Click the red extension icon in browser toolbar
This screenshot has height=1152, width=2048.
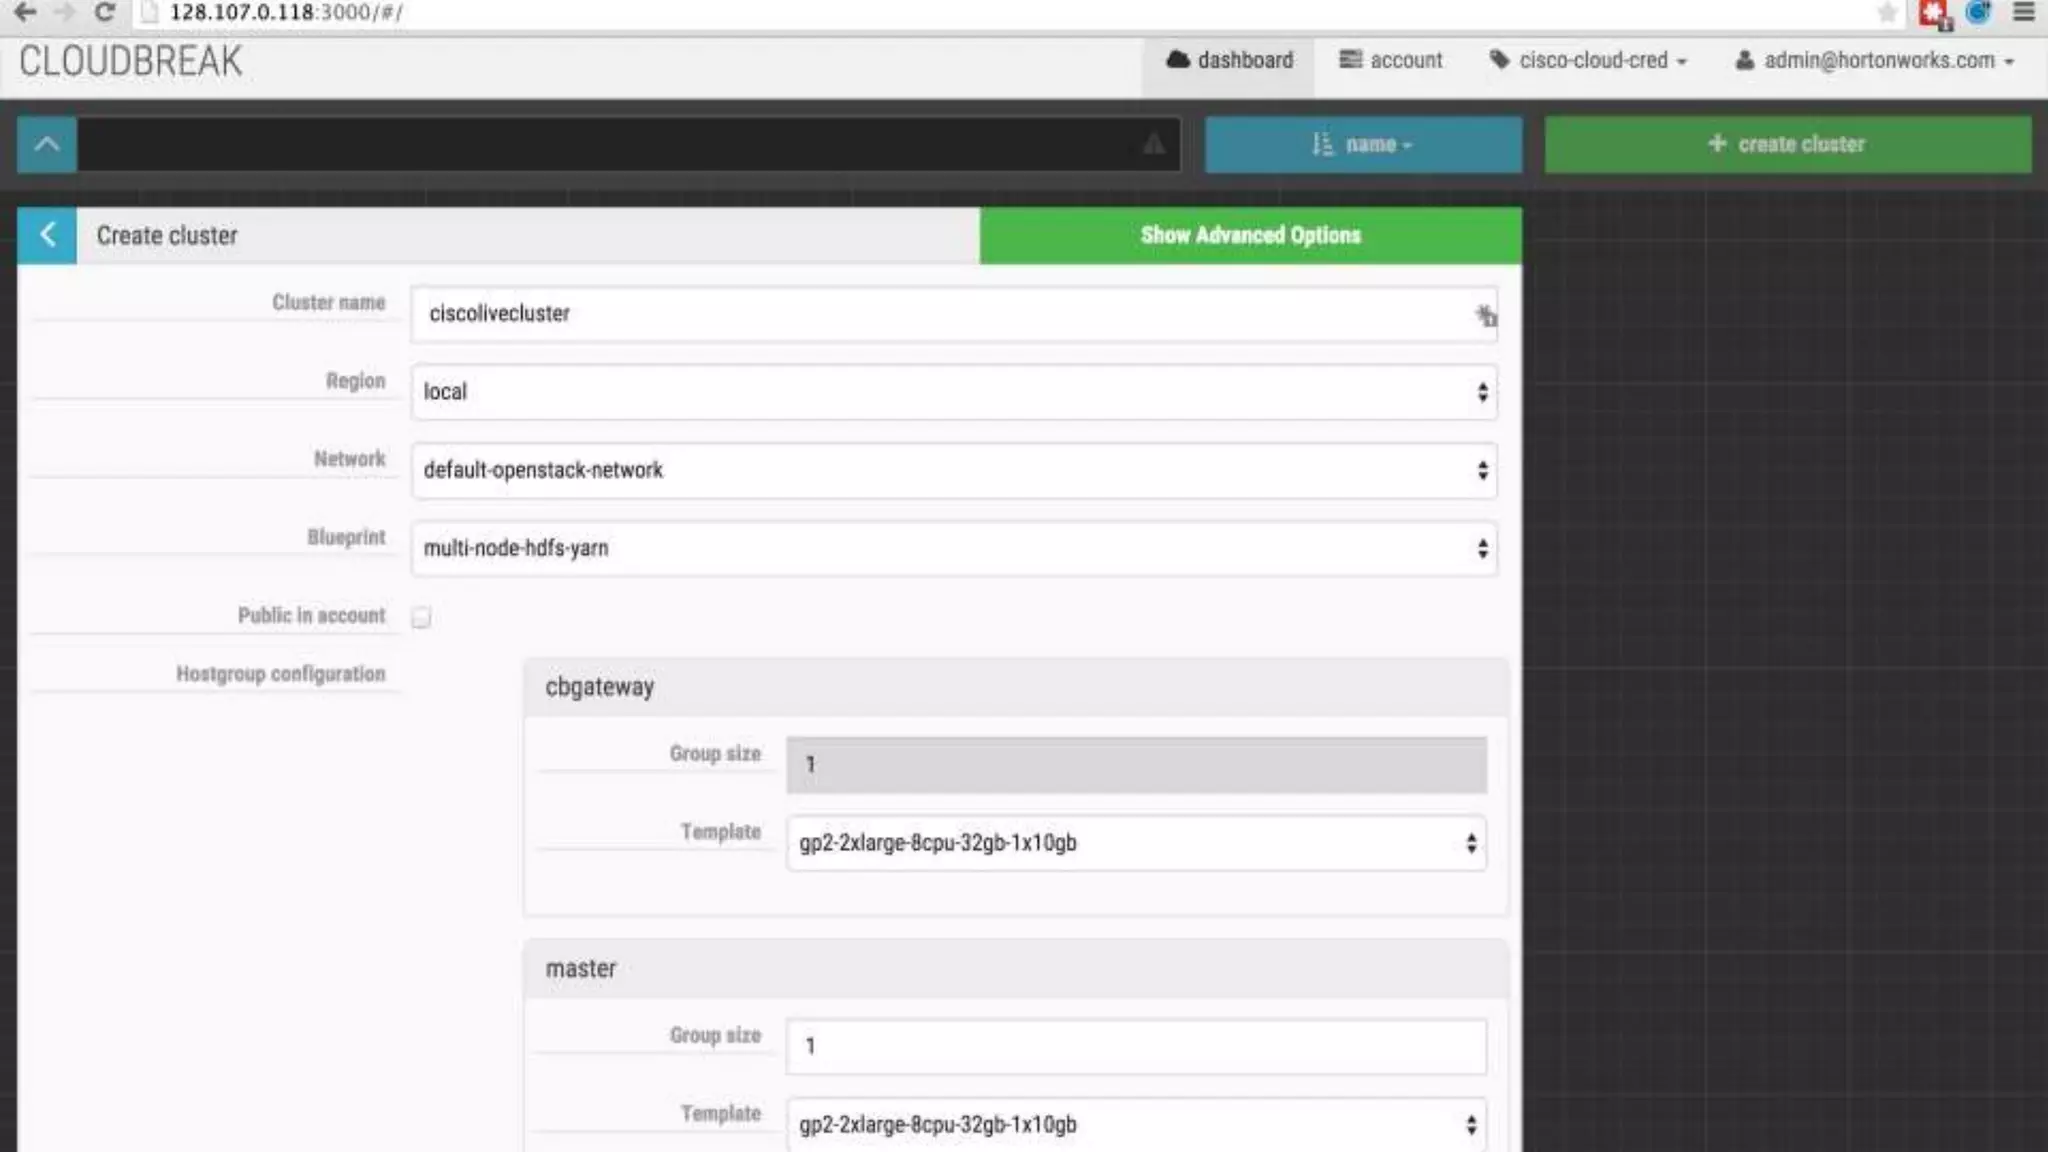coord(1933,13)
